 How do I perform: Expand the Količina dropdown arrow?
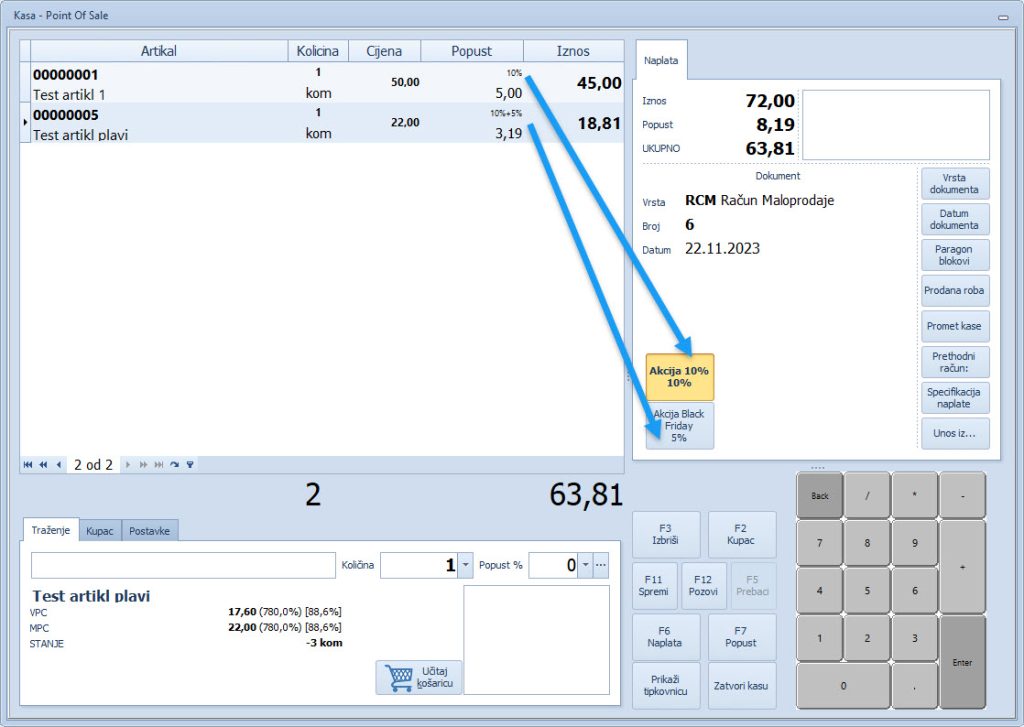coord(466,565)
